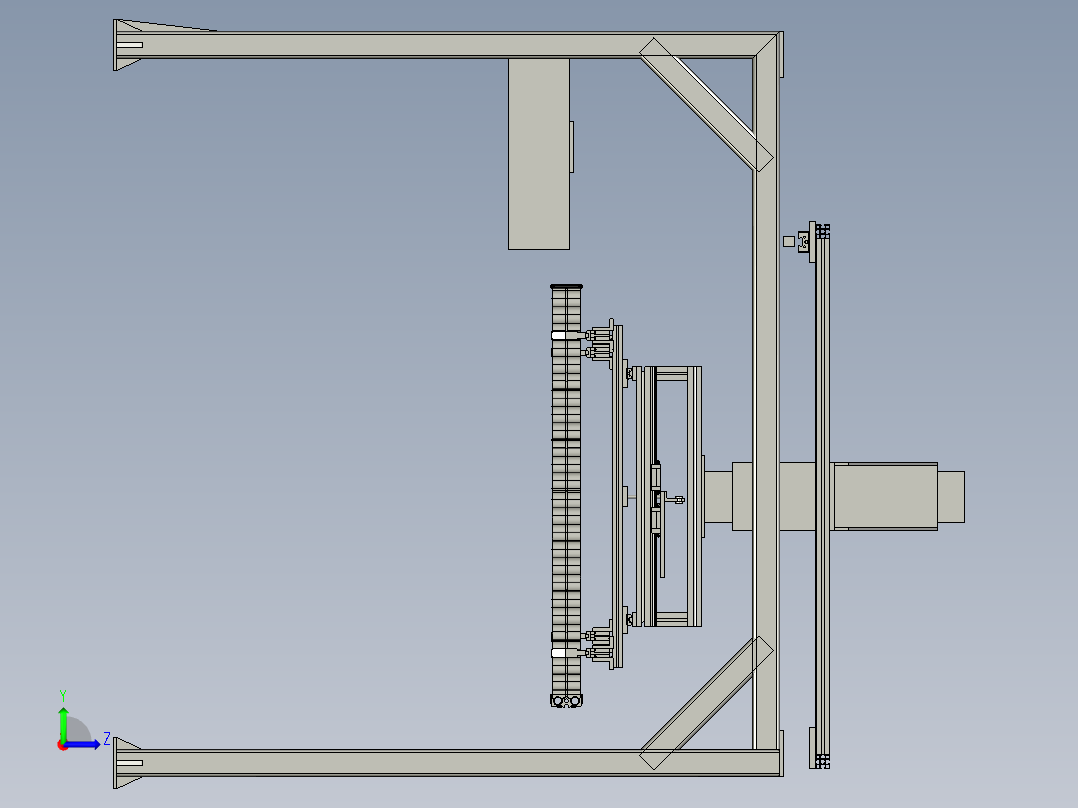Select the roller pair at track bottom

click(566, 701)
